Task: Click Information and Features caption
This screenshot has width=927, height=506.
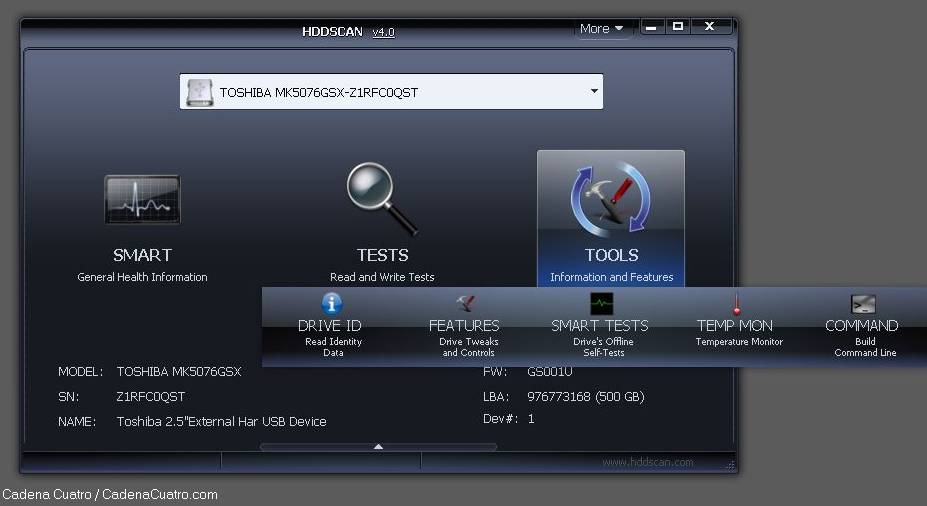Action: pyautogui.click(x=611, y=277)
